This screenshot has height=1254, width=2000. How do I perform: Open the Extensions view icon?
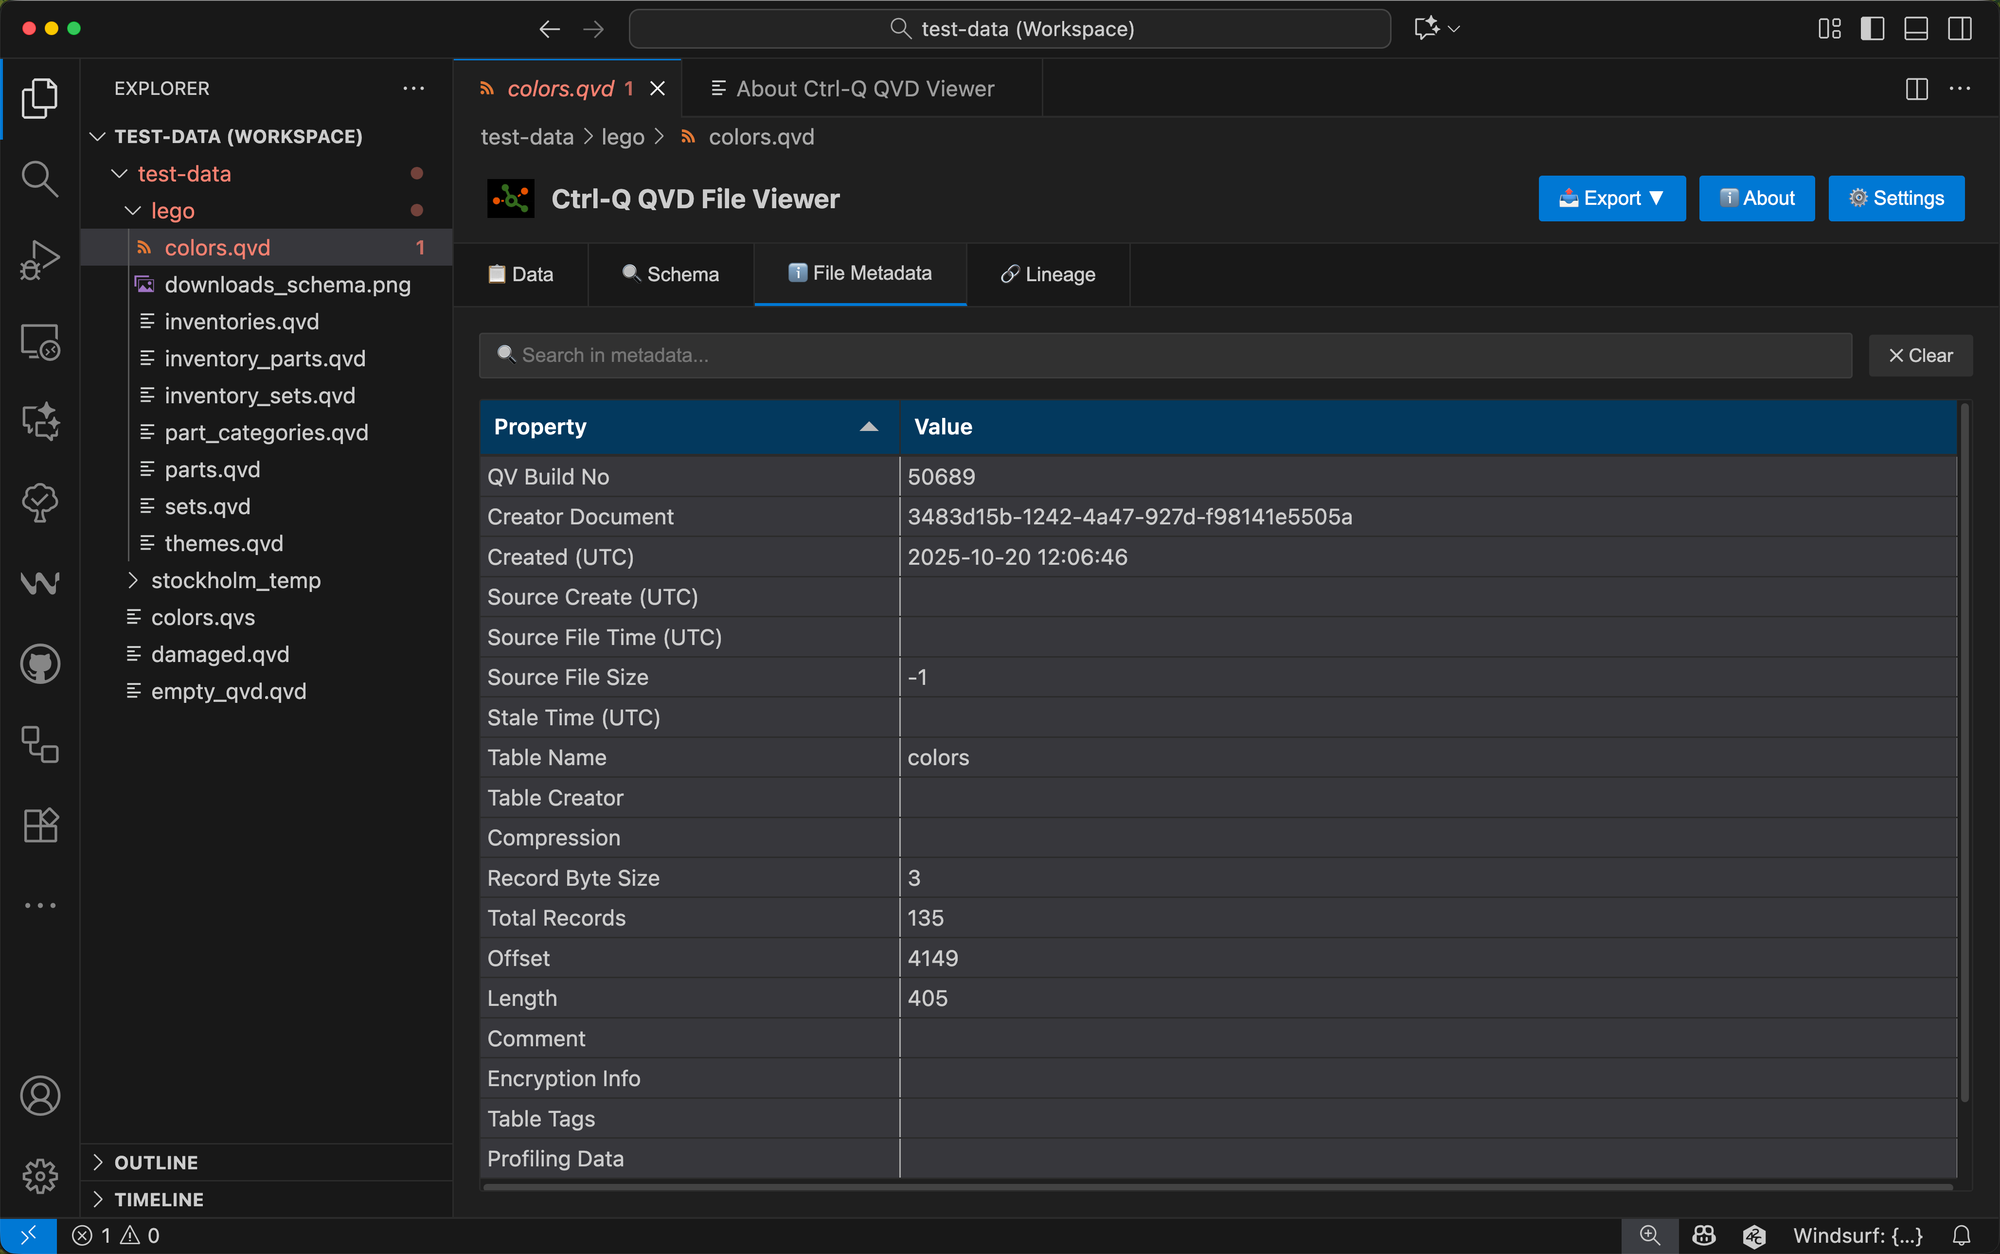point(40,826)
